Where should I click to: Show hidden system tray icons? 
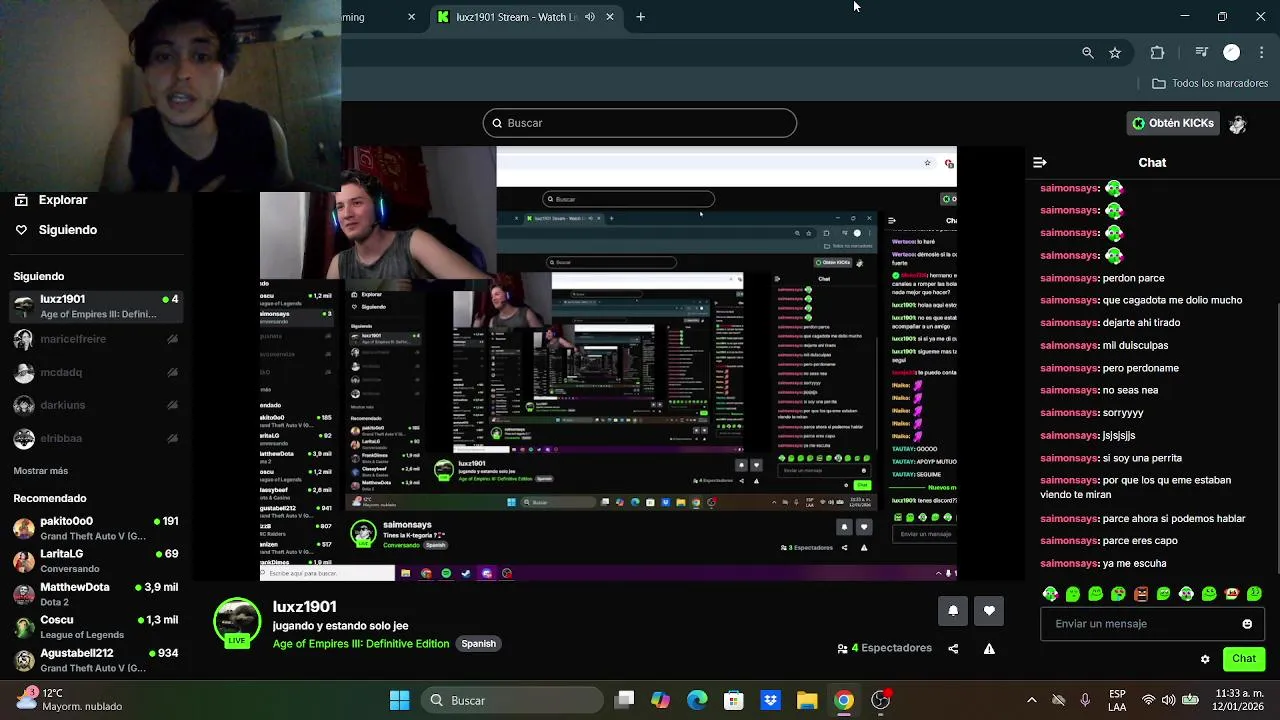point(1032,700)
